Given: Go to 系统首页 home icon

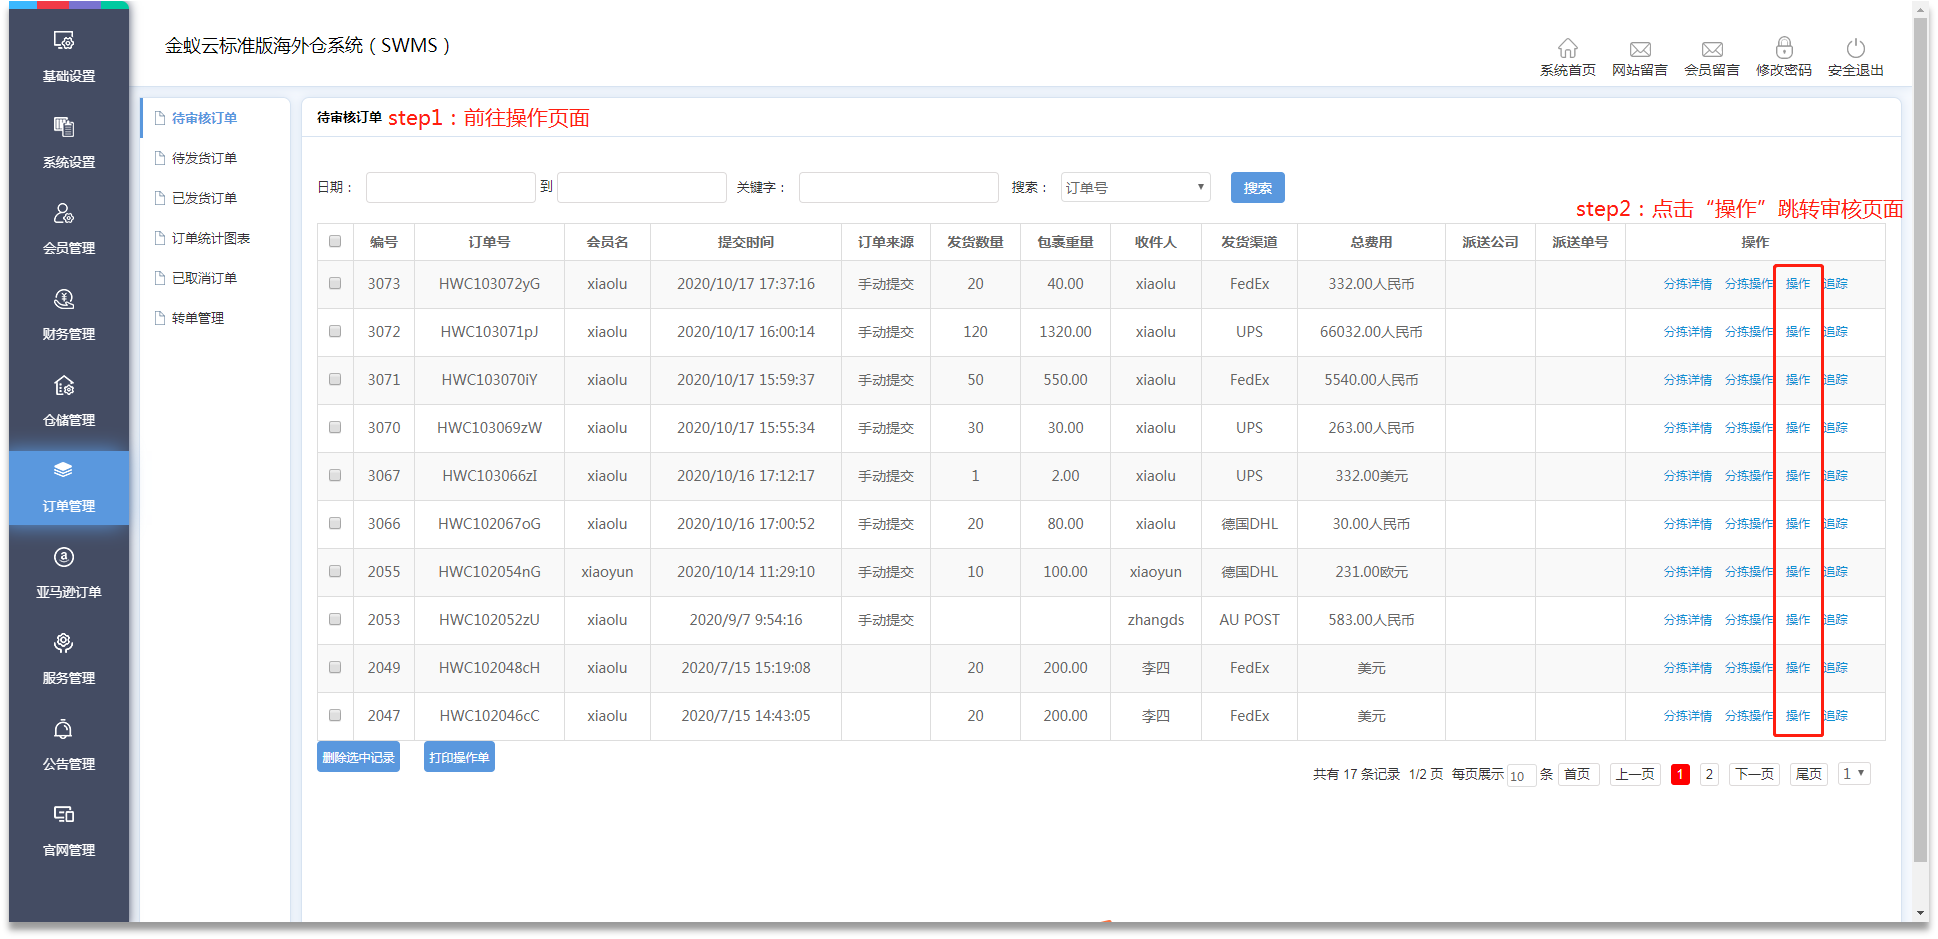Looking at the screenshot, I should click(x=1567, y=48).
